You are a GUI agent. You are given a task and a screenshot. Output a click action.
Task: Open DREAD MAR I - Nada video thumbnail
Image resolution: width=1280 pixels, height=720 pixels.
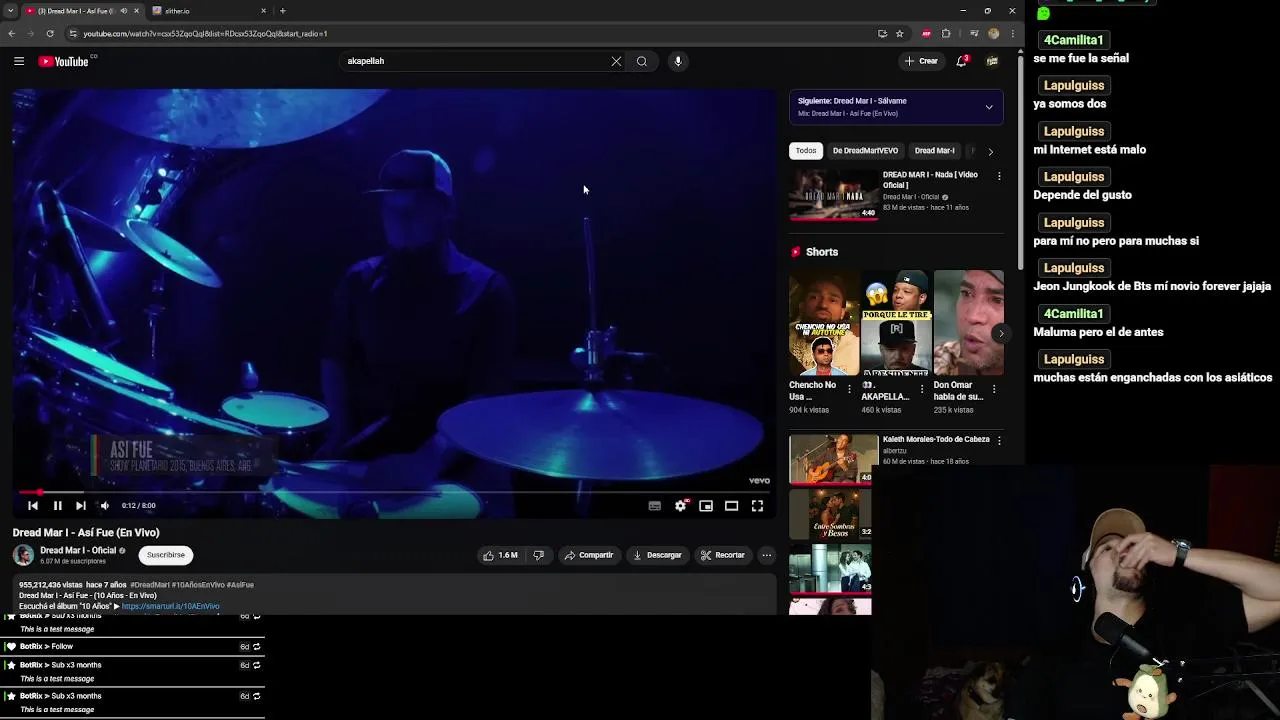coord(834,194)
